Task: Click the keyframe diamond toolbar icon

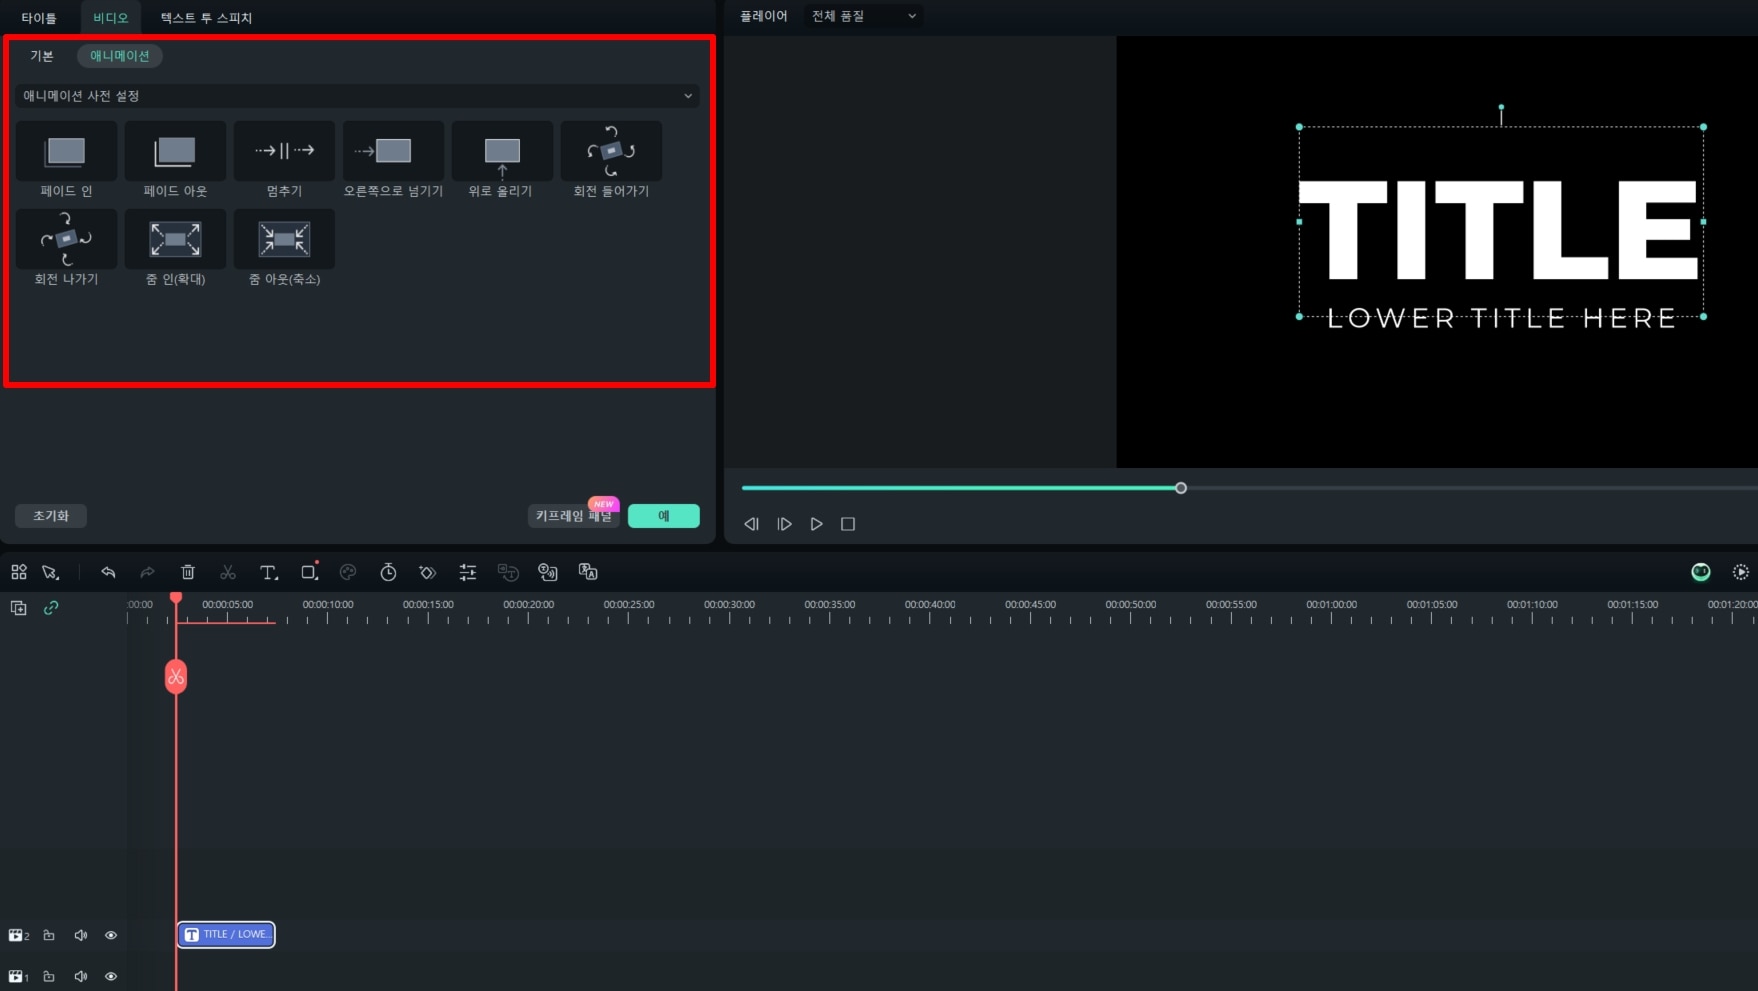Action: 428,572
